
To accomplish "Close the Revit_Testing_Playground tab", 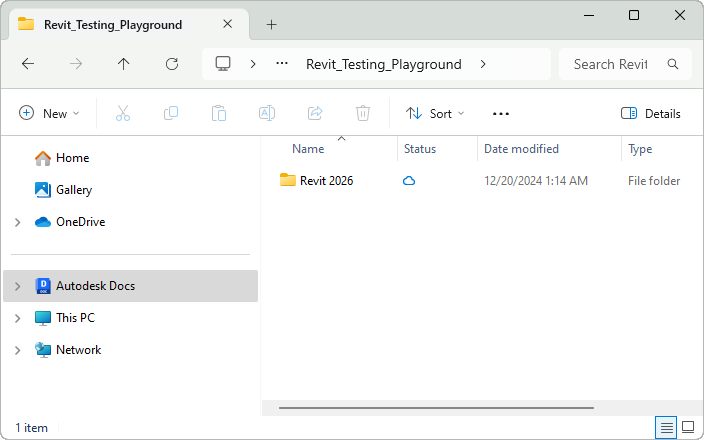I will pyautogui.click(x=228, y=24).
